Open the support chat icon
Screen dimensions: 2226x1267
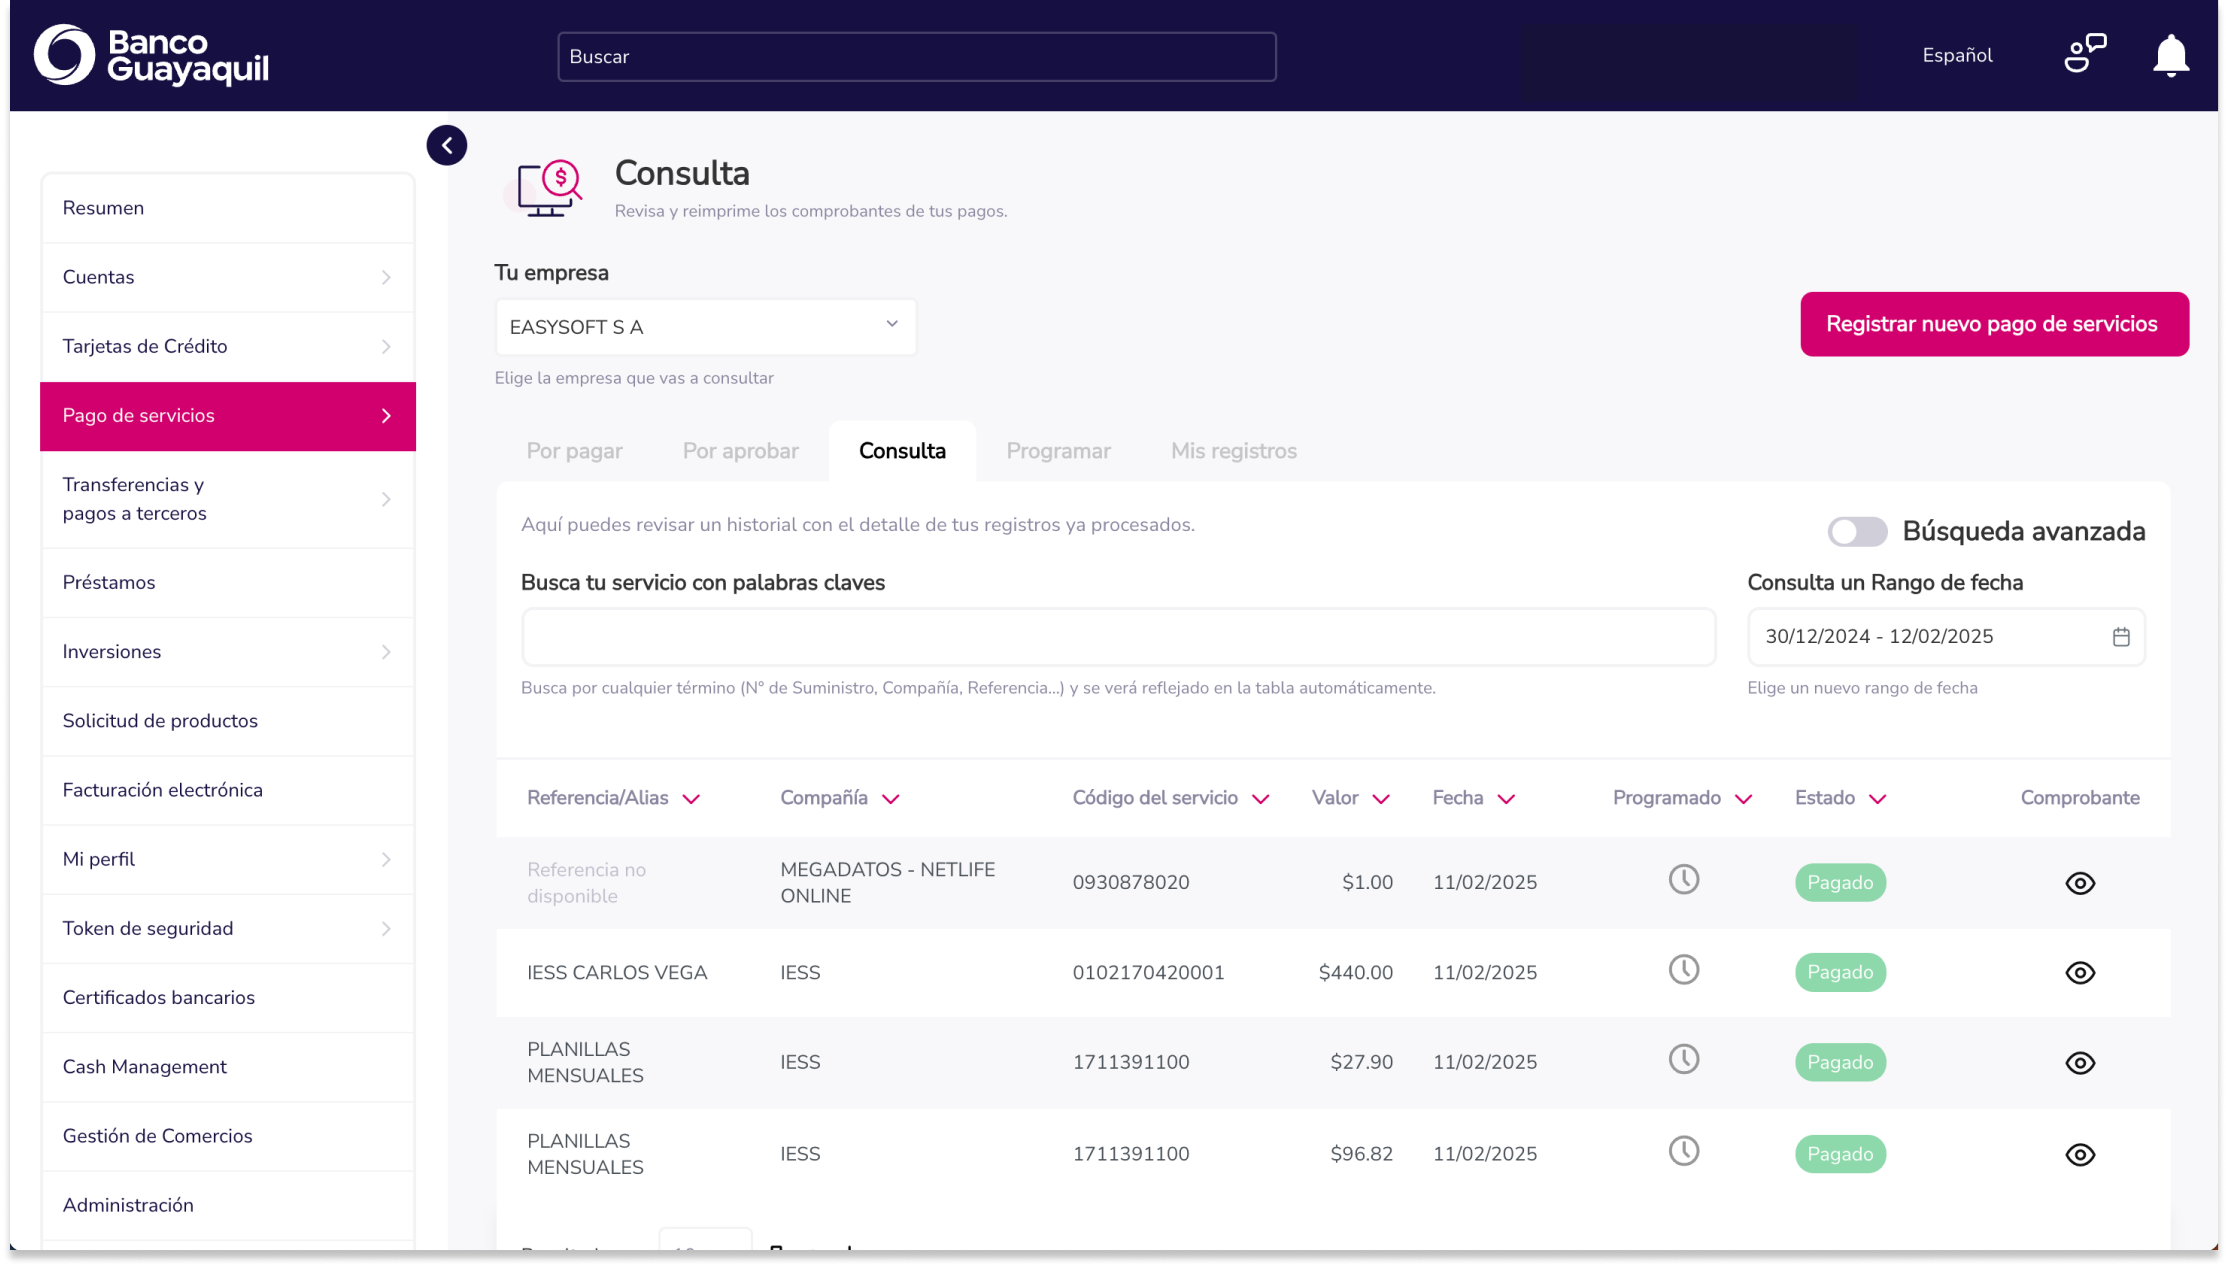[x=2085, y=54]
